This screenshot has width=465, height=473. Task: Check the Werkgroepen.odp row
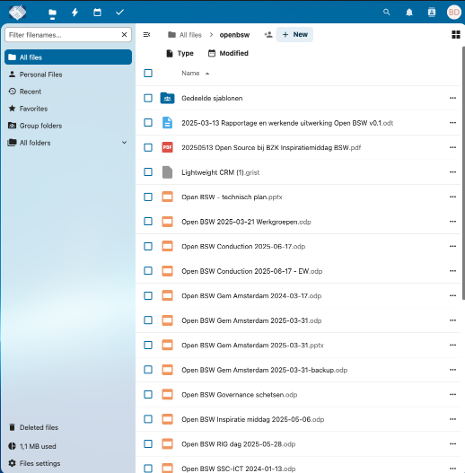(148, 221)
